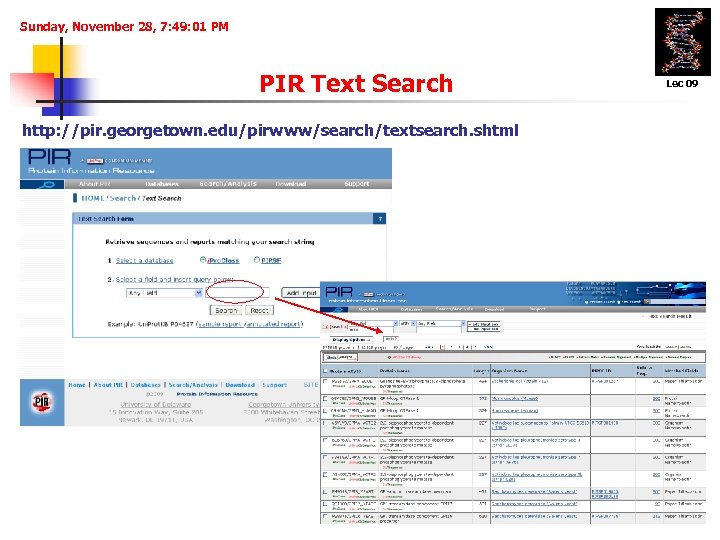Viewport: 720px width, 540px height.
Task: Open About PIR in the Text Search page's menu
Action: coord(95,184)
